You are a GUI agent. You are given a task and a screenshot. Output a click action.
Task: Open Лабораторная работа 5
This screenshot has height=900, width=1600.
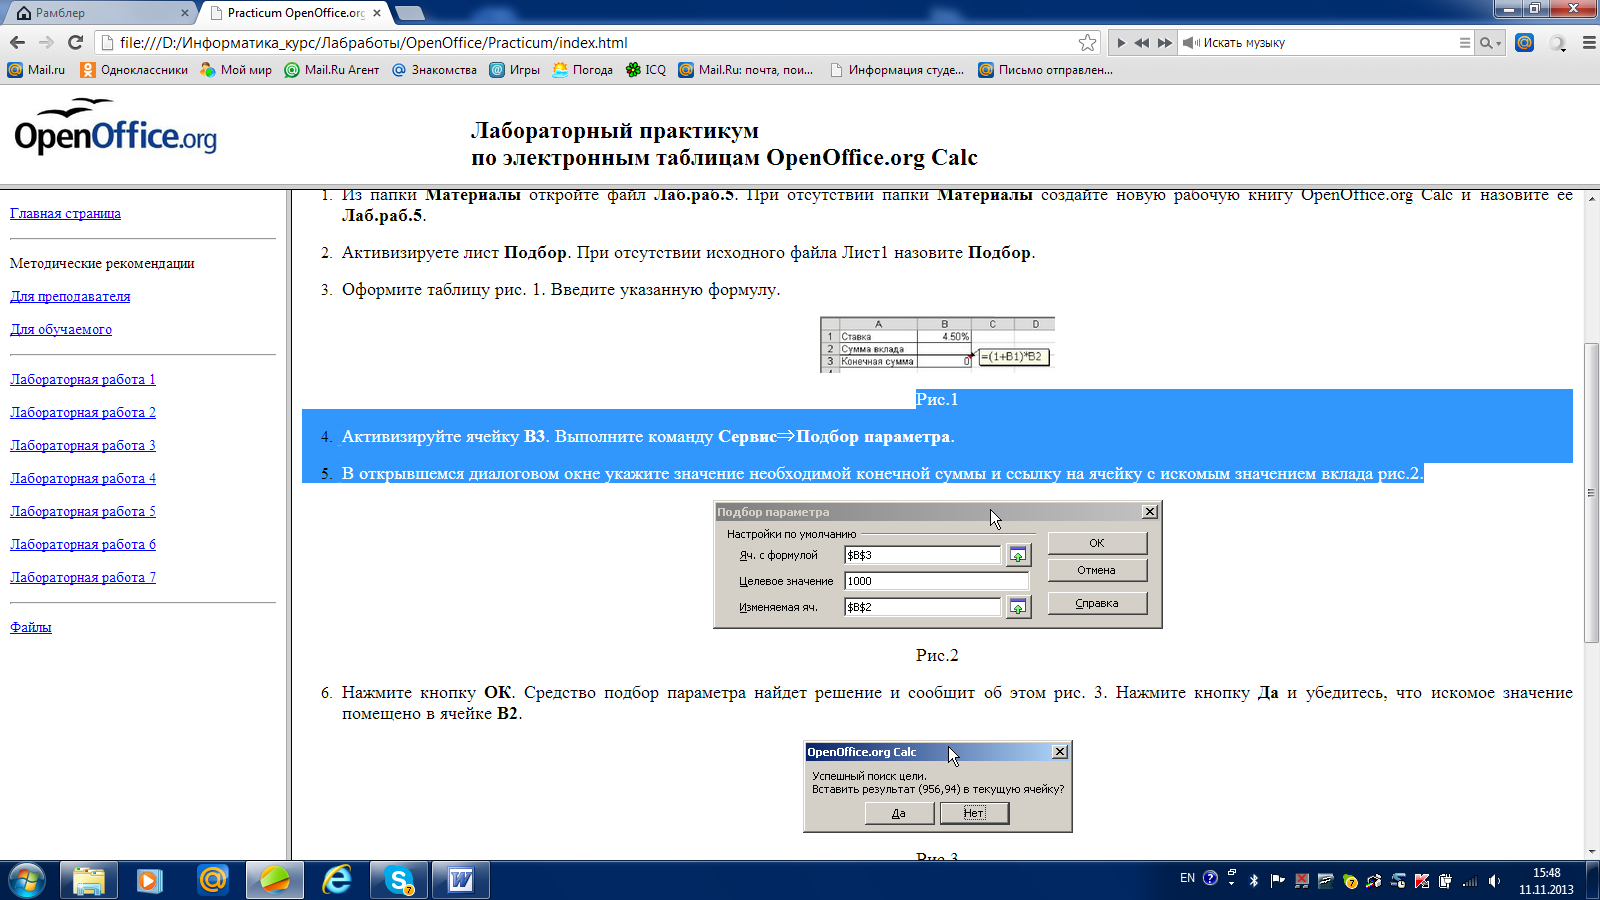point(83,511)
